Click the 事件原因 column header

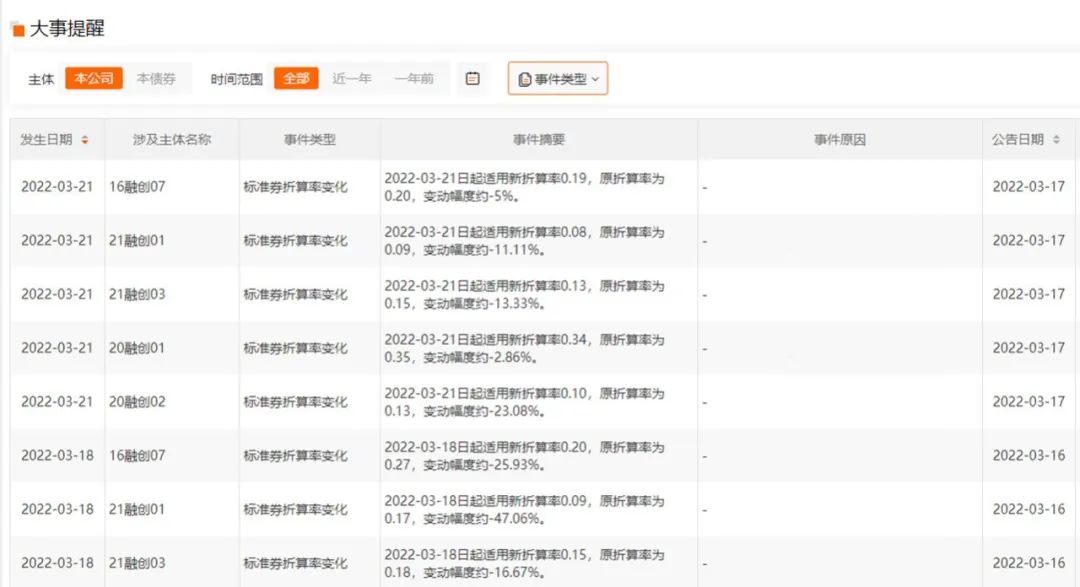pyautogui.click(x=839, y=140)
